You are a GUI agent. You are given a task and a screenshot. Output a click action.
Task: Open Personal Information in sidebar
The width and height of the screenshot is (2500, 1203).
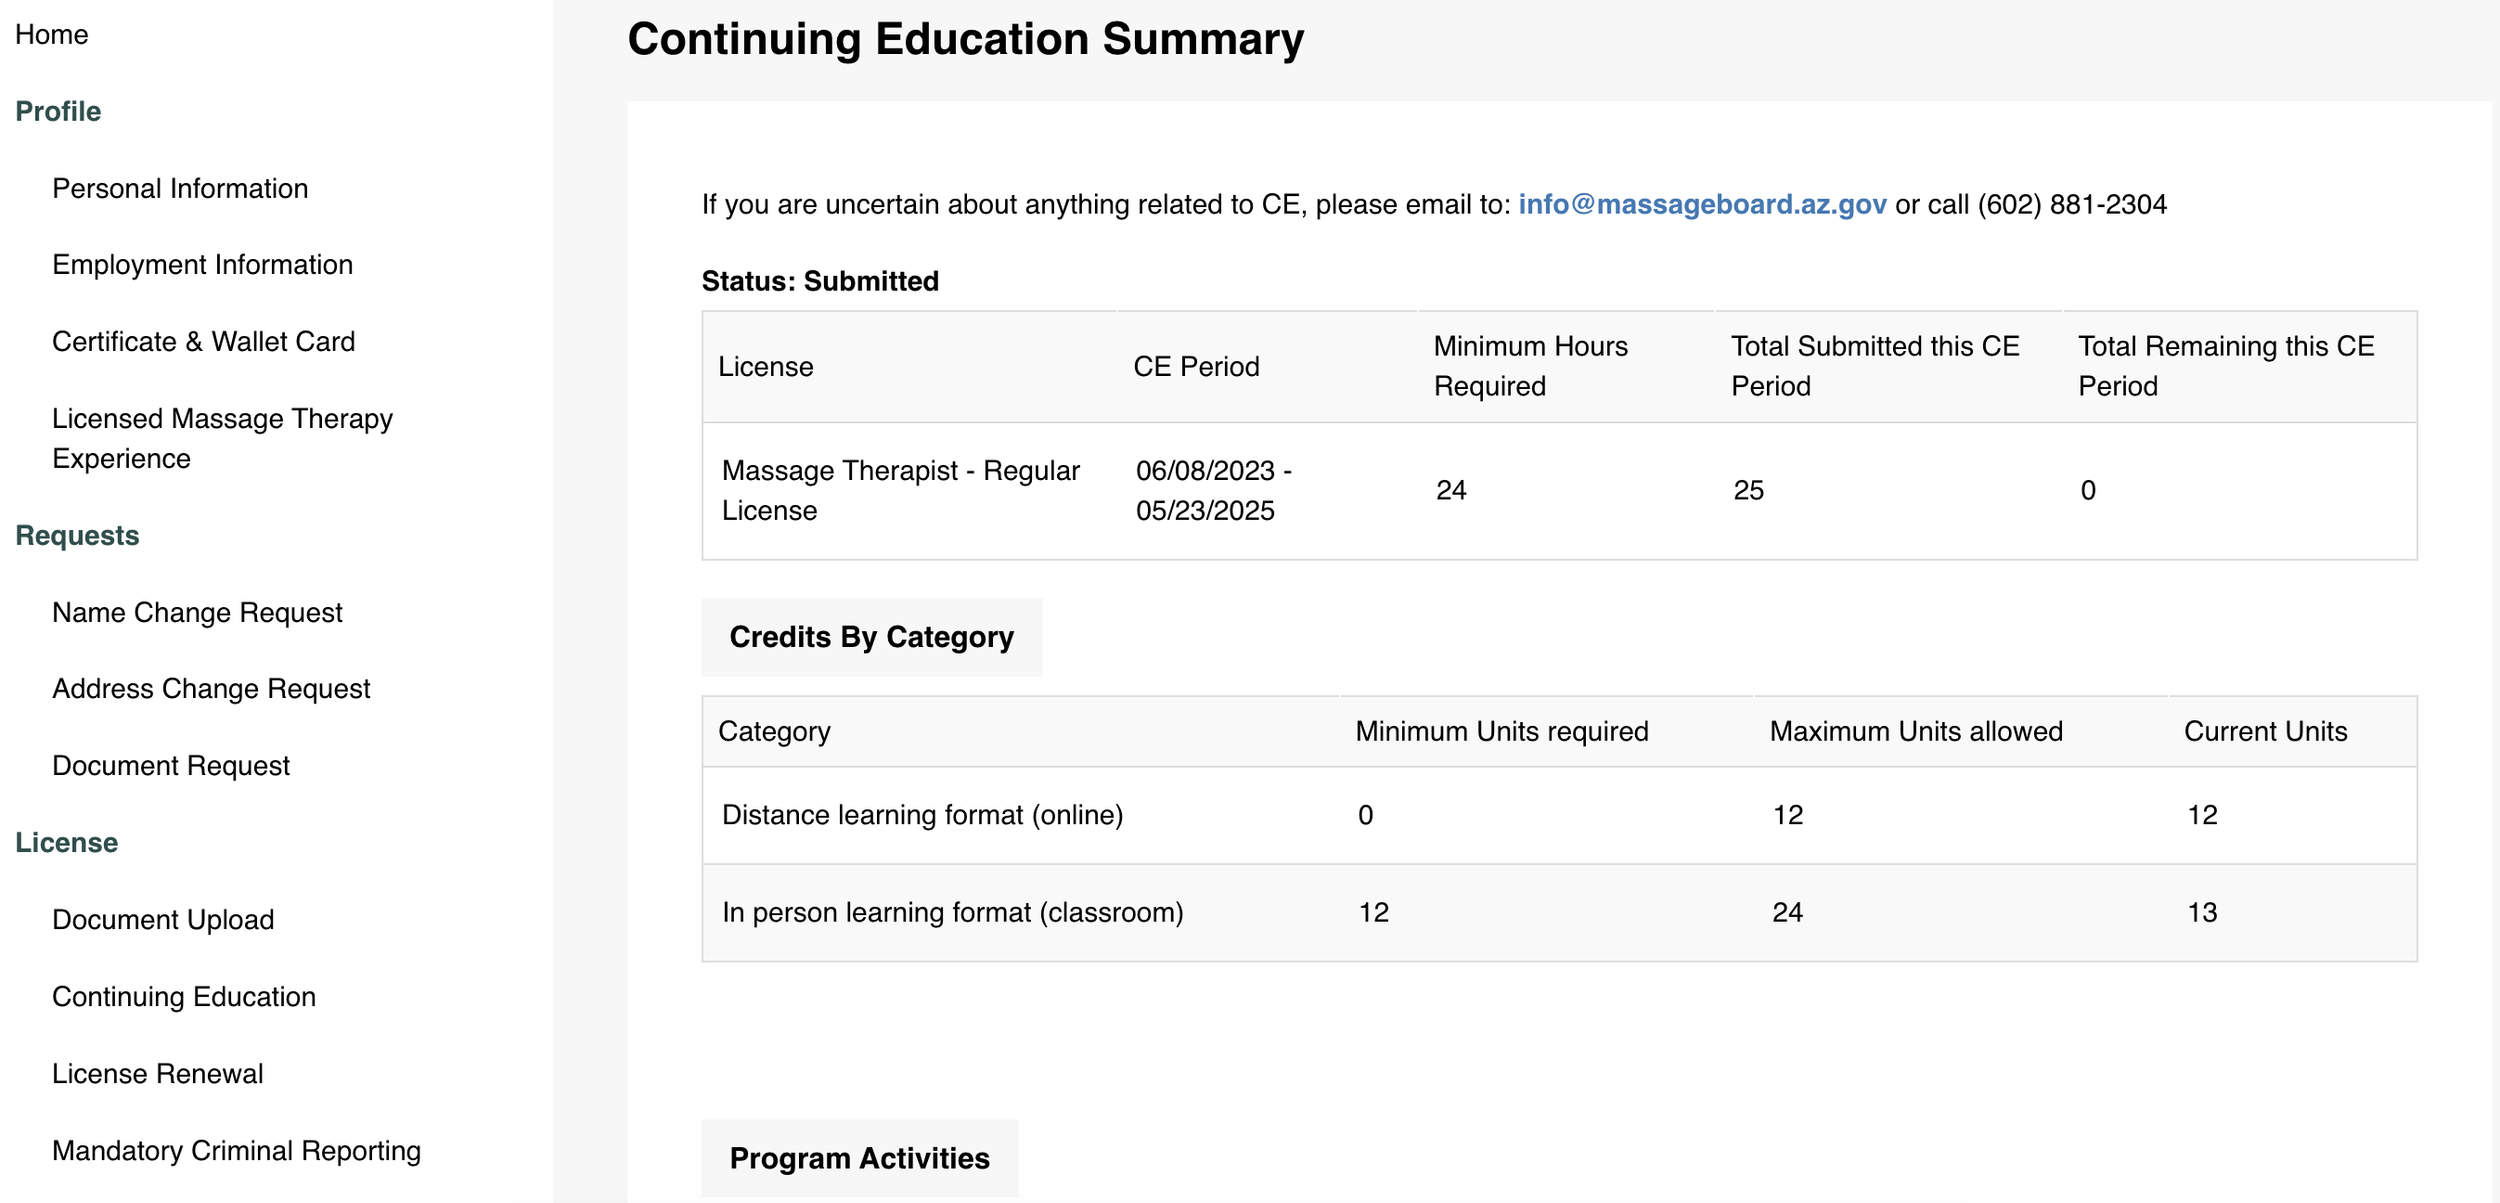180,188
